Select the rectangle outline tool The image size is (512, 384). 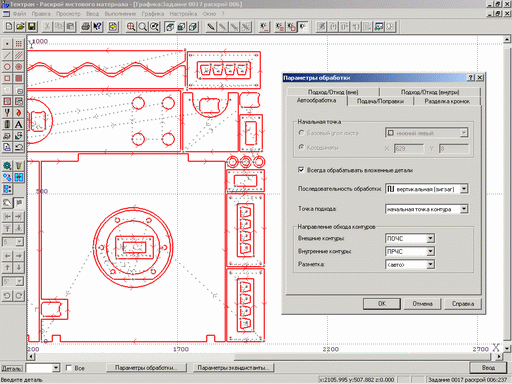tap(7, 78)
